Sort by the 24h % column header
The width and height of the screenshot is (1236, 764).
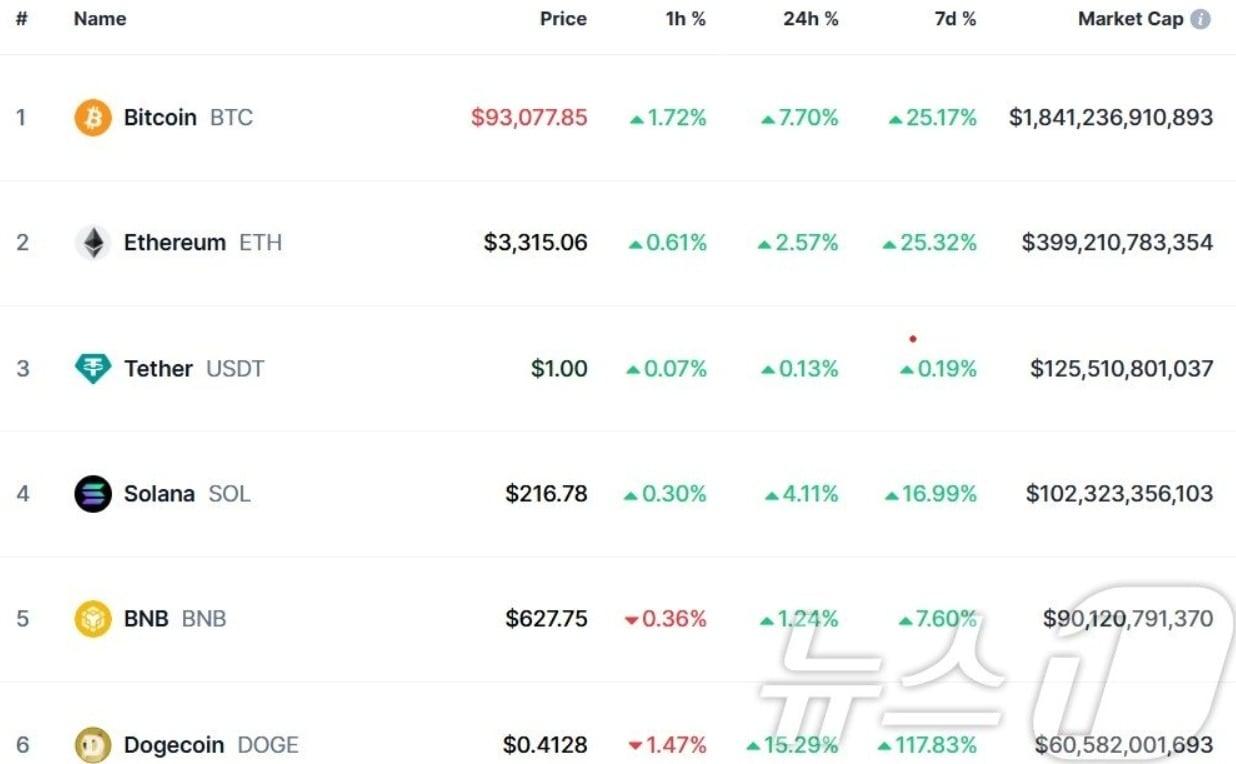[810, 19]
